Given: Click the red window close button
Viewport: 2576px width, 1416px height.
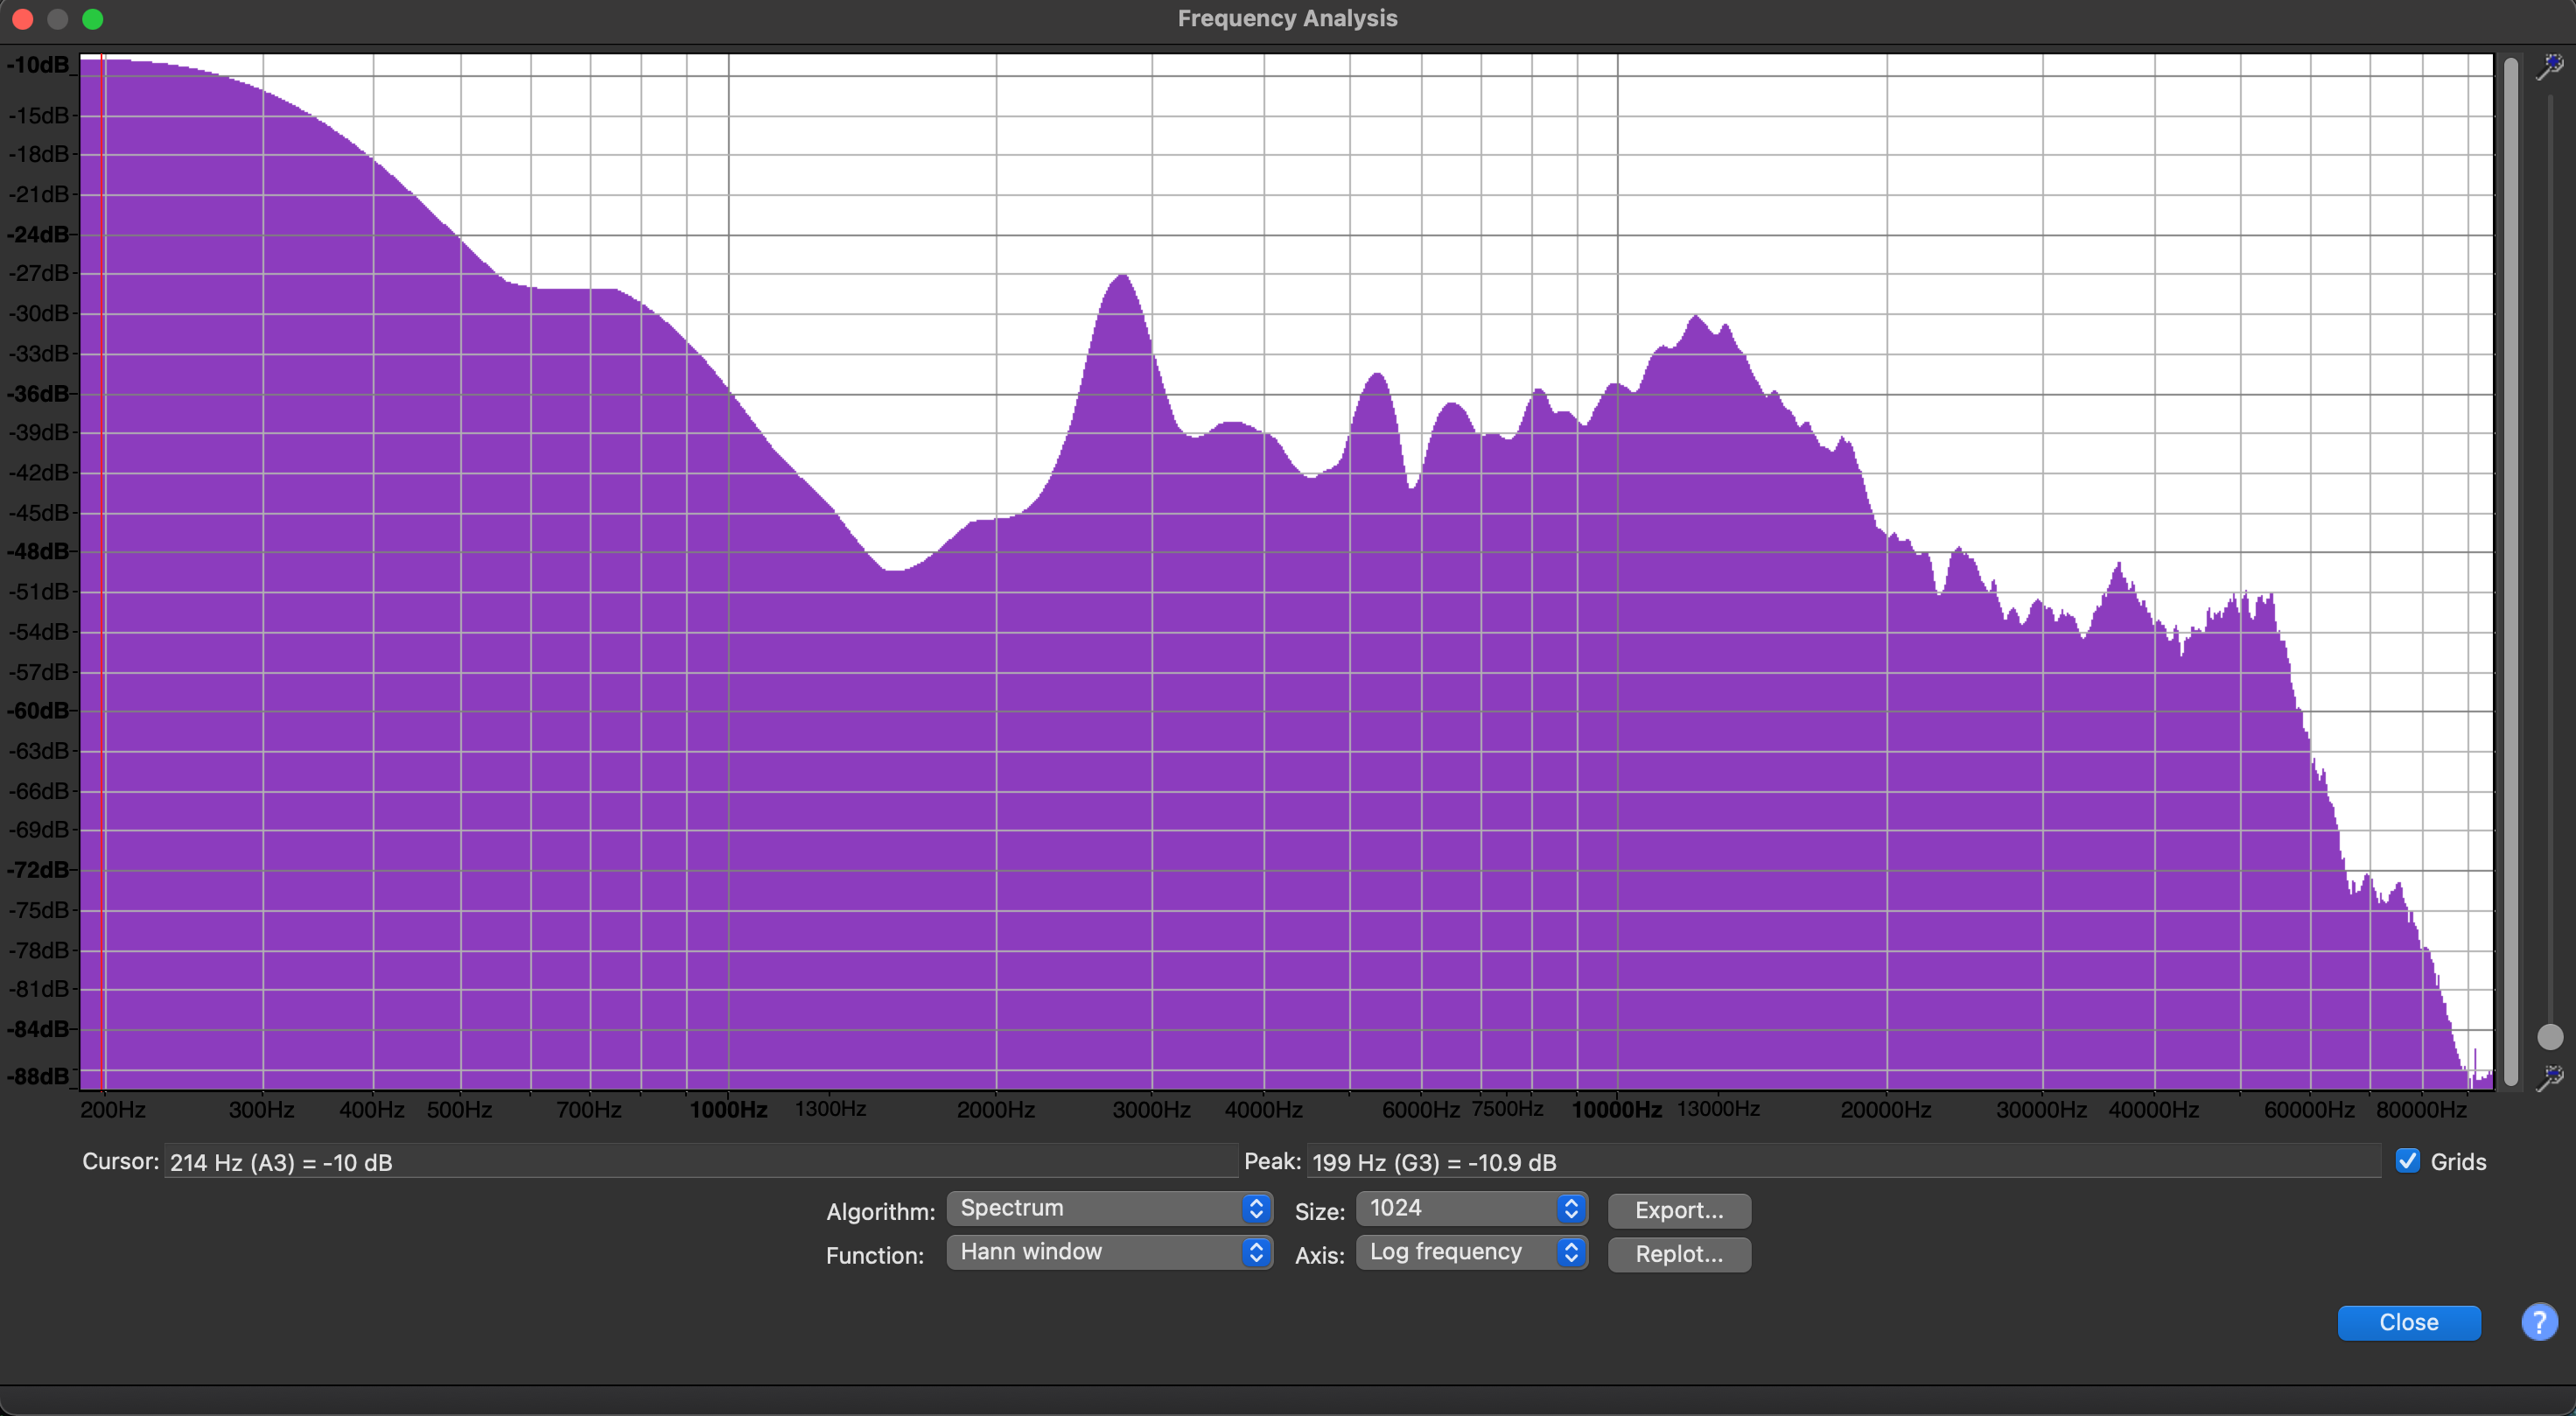Looking at the screenshot, I should click(23, 19).
